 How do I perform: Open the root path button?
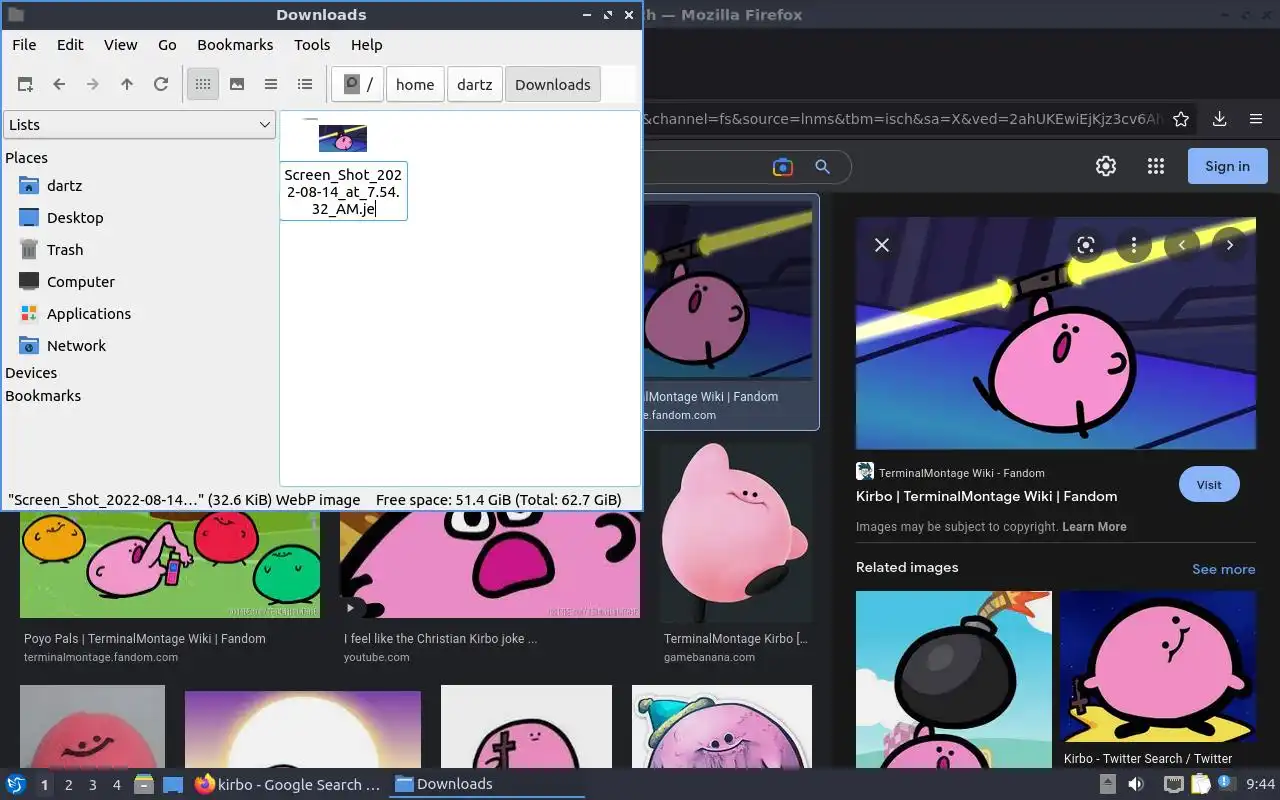pos(358,84)
